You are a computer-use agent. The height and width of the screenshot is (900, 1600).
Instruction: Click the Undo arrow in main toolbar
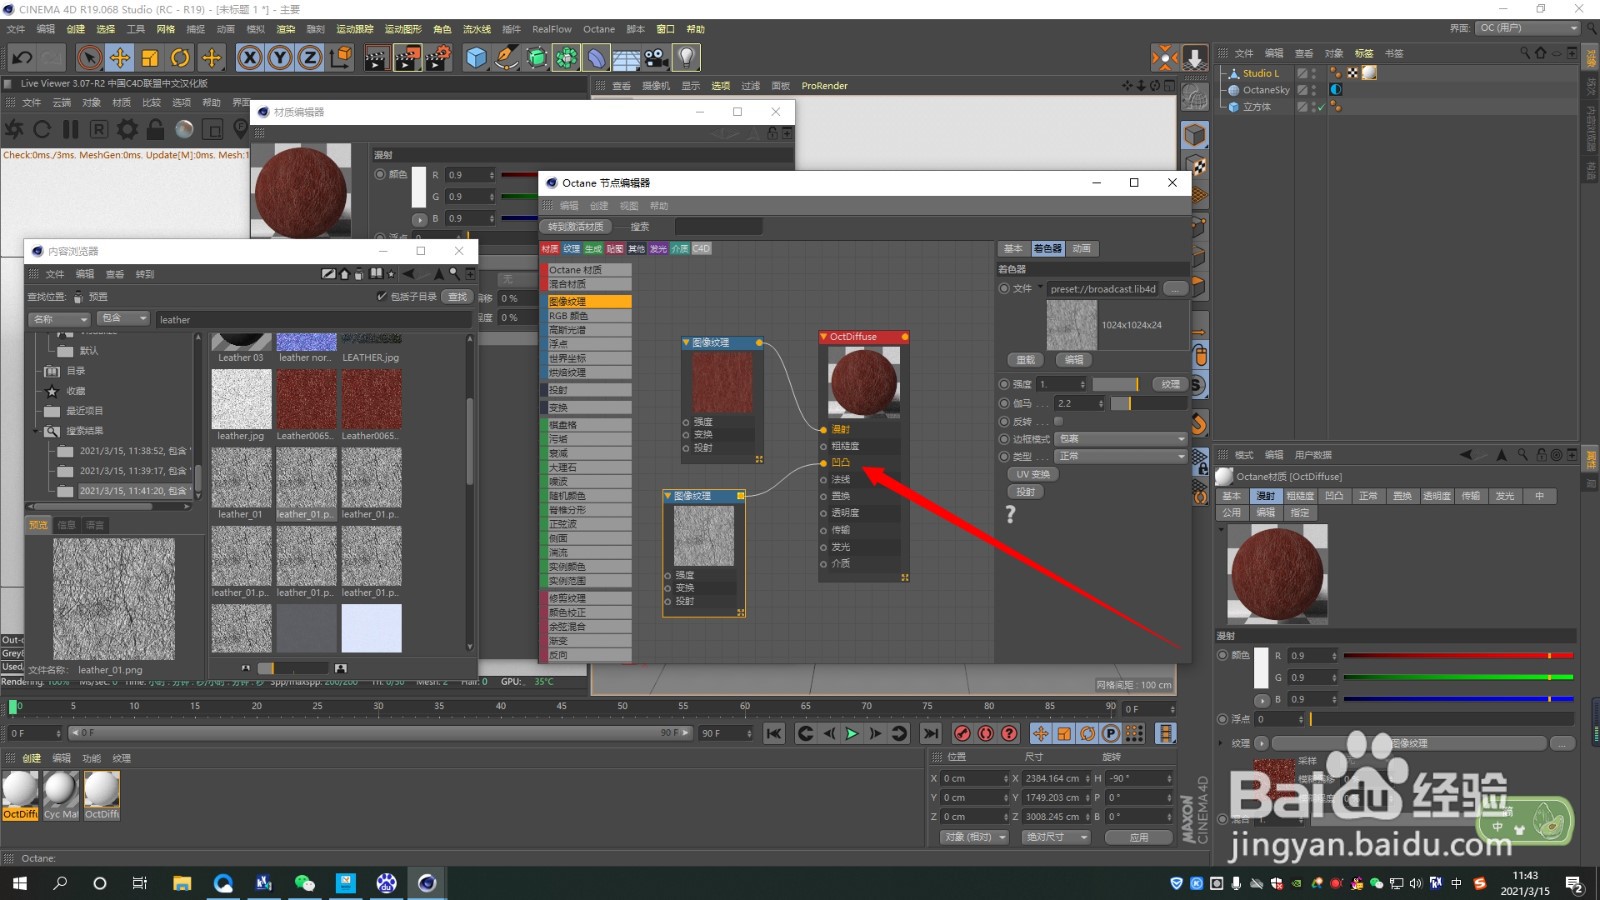(22, 57)
